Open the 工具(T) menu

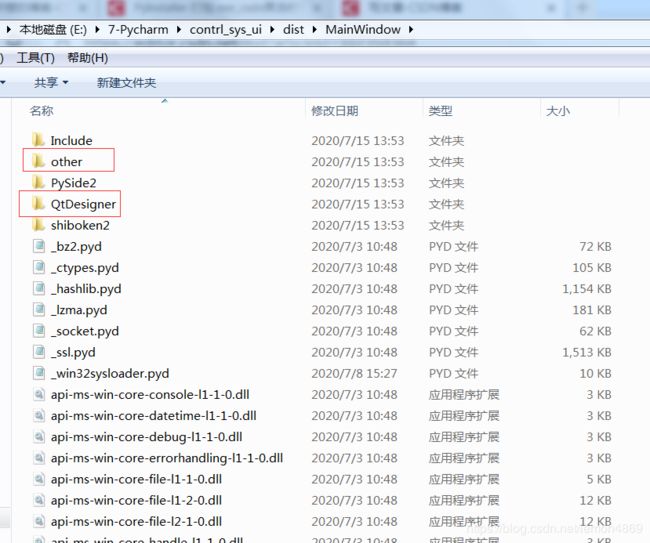[36, 58]
